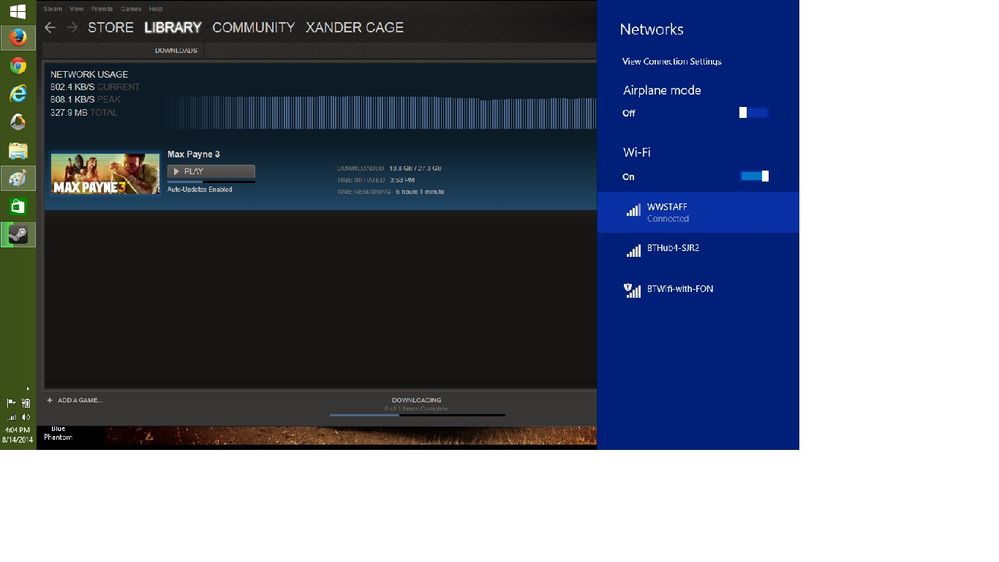Show hidden tray icons arrow

[x=27, y=388]
